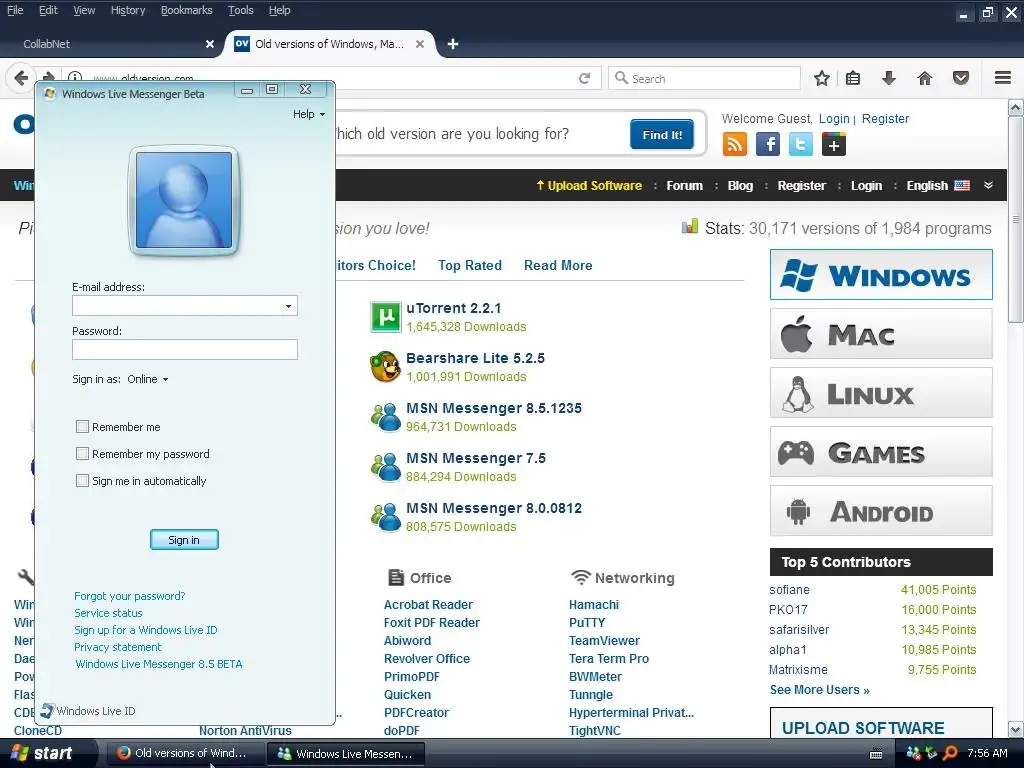Open Firefox bookmarks list icon

[x=853, y=78]
